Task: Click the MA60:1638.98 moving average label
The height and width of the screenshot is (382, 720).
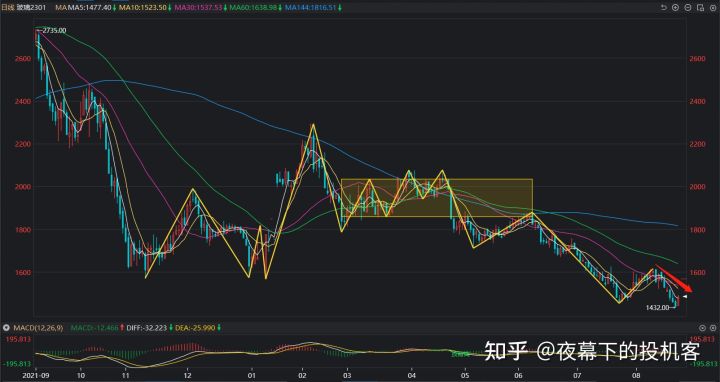Action: [x=253, y=8]
